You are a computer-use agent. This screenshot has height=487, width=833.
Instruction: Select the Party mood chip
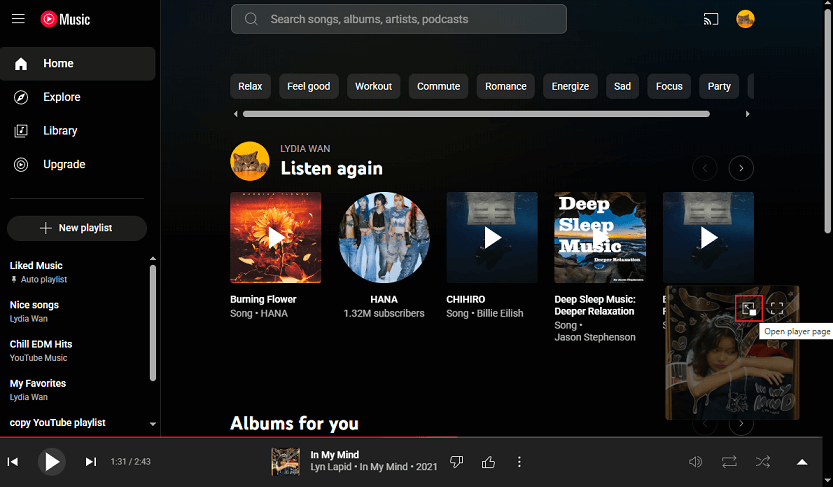[x=719, y=86]
